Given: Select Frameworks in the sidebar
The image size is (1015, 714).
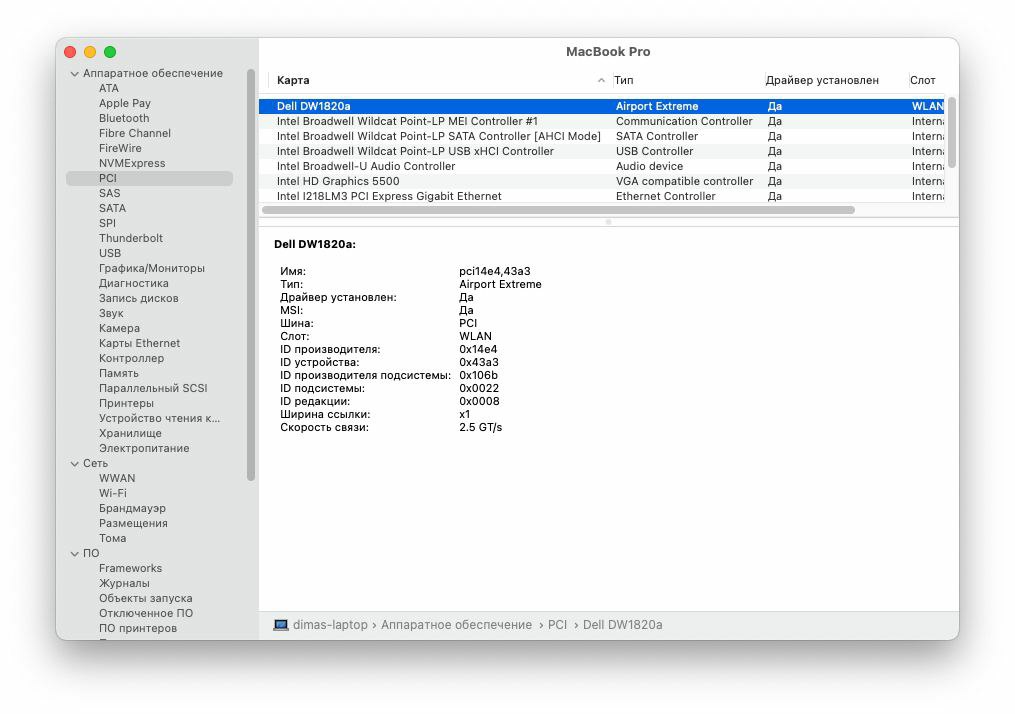Looking at the screenshot, I should [x=130, y=568].
